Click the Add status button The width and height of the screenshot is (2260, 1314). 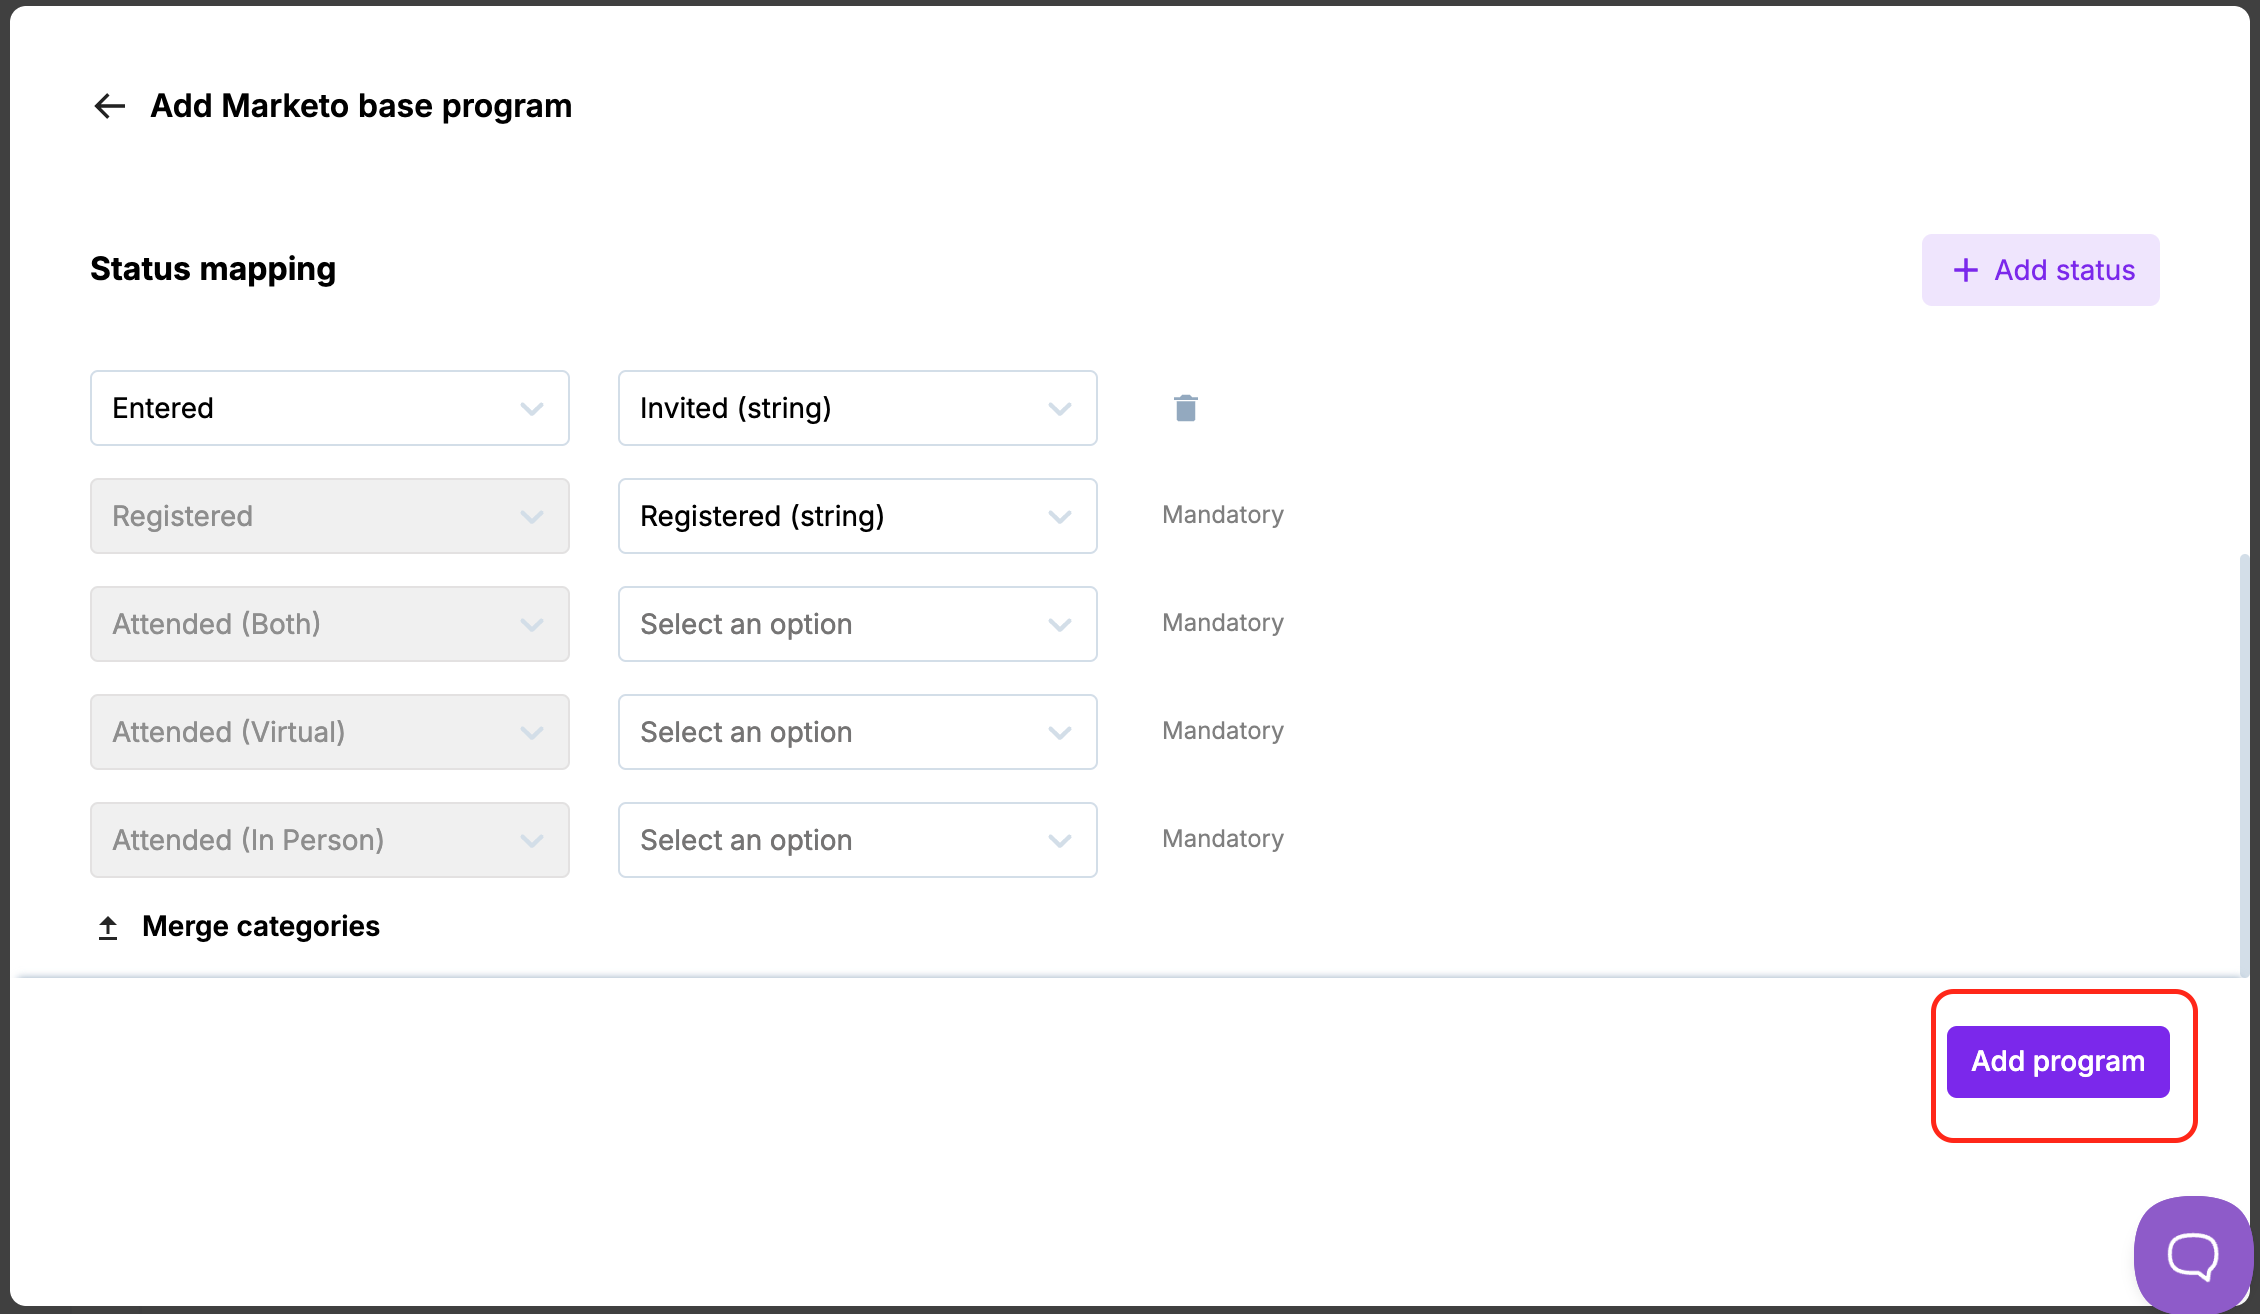[2040, 270]
